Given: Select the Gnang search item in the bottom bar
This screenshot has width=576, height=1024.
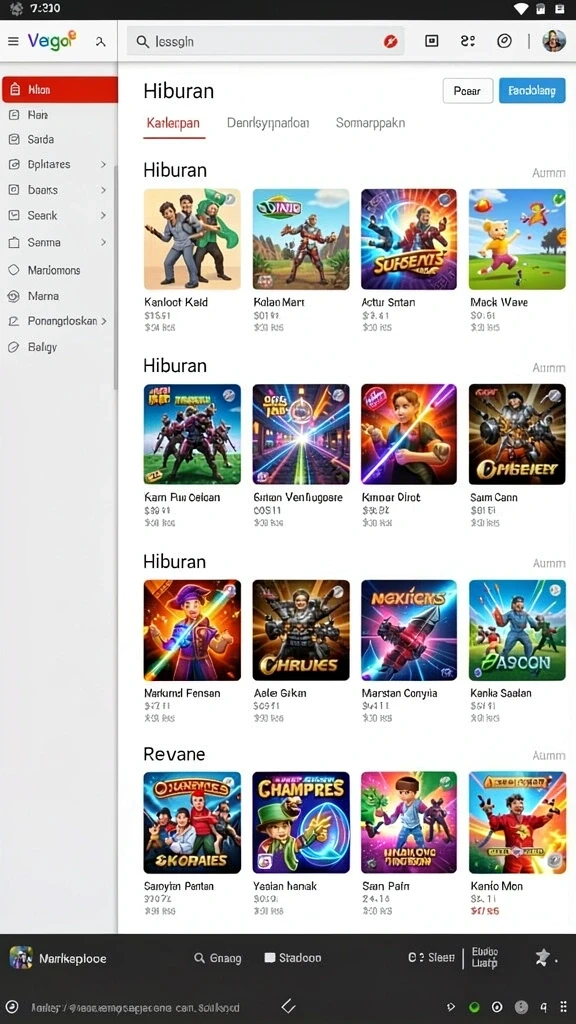Looking at the screenshot, I should tap(218, 958).
